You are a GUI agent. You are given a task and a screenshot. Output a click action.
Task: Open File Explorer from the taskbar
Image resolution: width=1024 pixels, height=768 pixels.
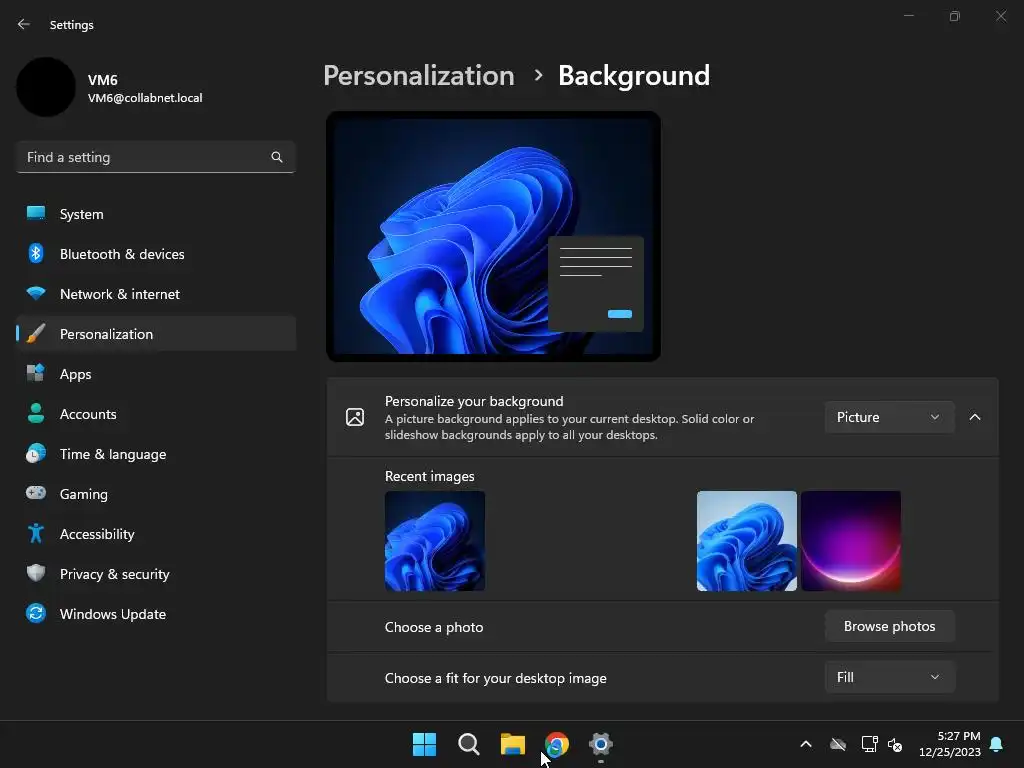click(513, 744)
